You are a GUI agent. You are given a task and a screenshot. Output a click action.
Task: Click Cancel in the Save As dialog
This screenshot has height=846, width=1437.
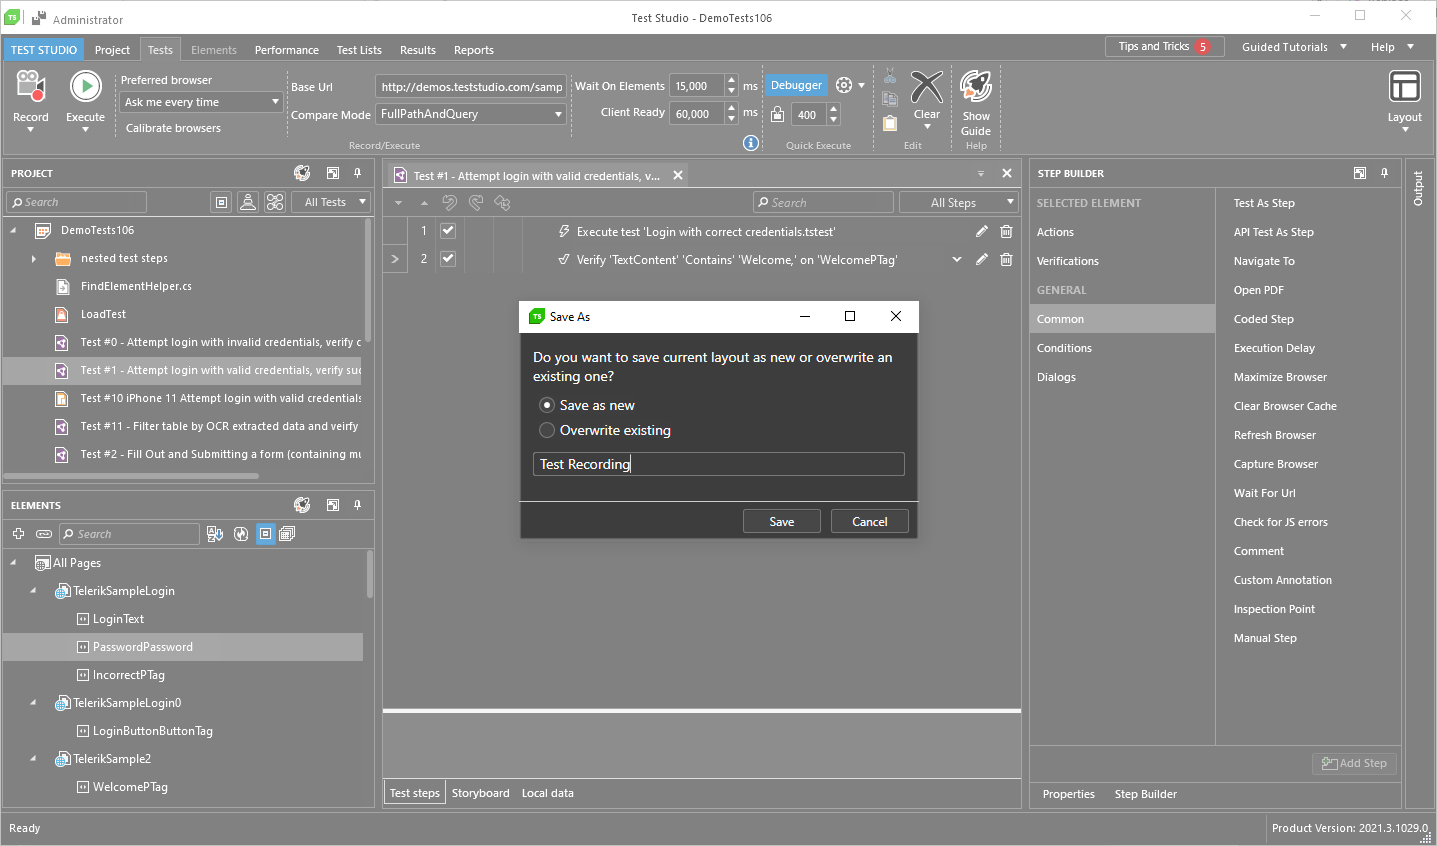(870, 521)
